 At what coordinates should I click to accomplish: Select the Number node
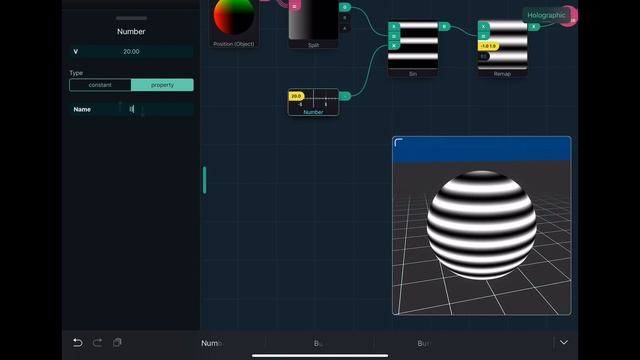point(313,102)
